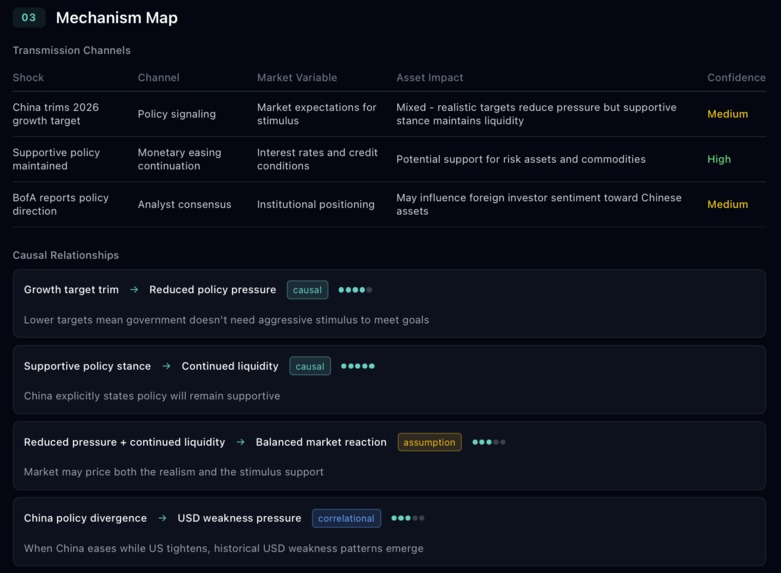The width and height of the screenshot is (781, 573).
Task: Click 'Growth target trim' cause label
Action: [x=71, y=289]
